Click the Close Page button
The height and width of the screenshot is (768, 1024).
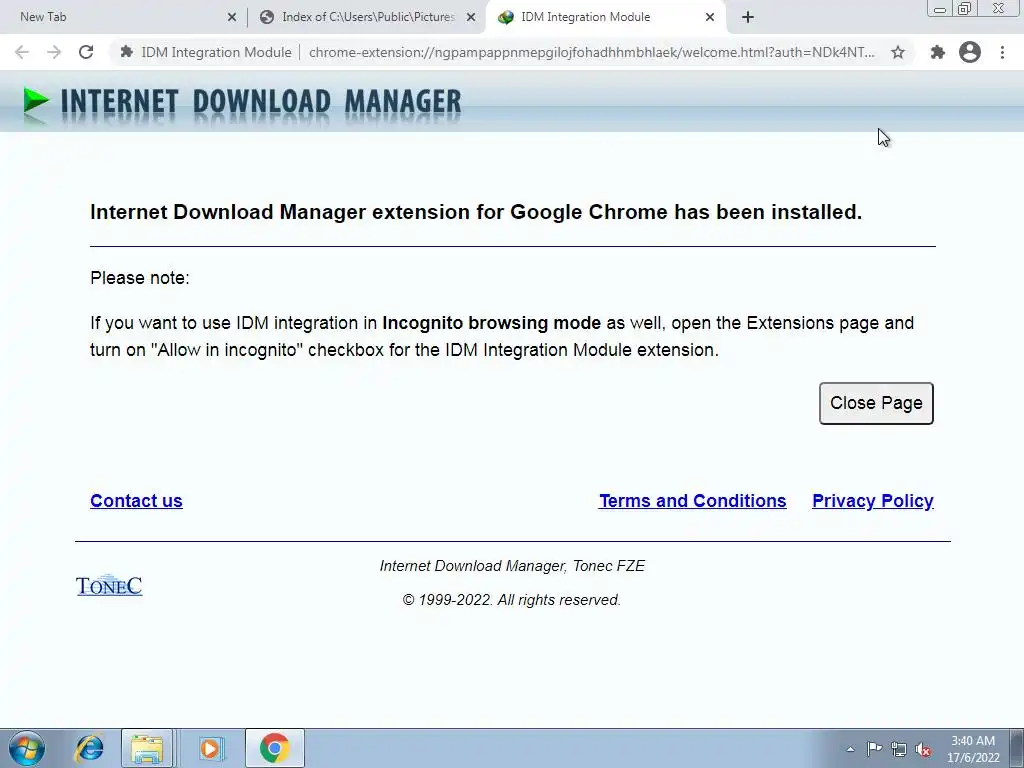click(x=876, y=404)
